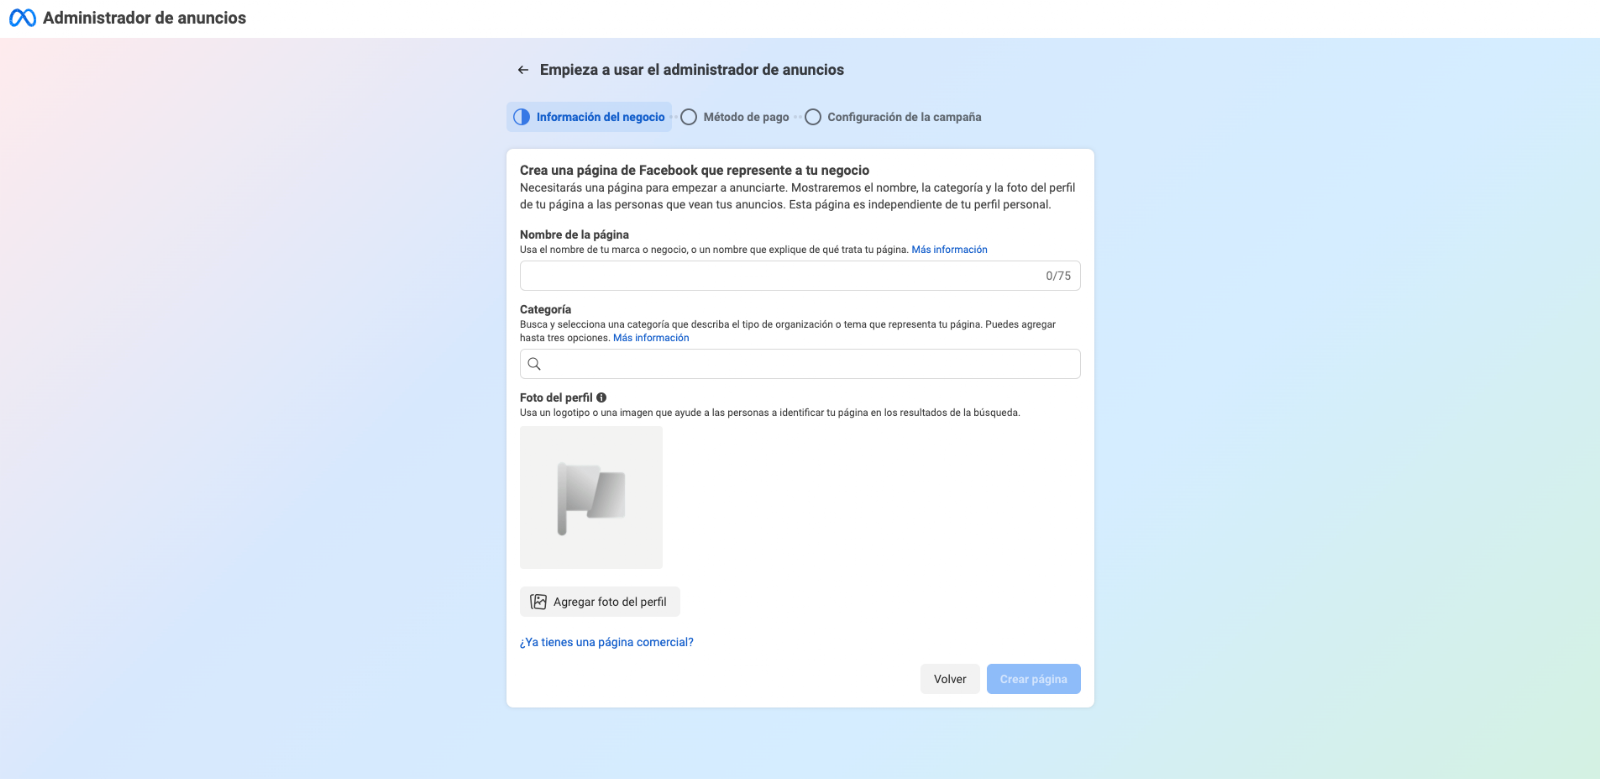Click the info icon next to Foto del perfil
Image resolution: width=1600 pixels, height=779 pixels.
pyautogui.click(x=601, y=398)
